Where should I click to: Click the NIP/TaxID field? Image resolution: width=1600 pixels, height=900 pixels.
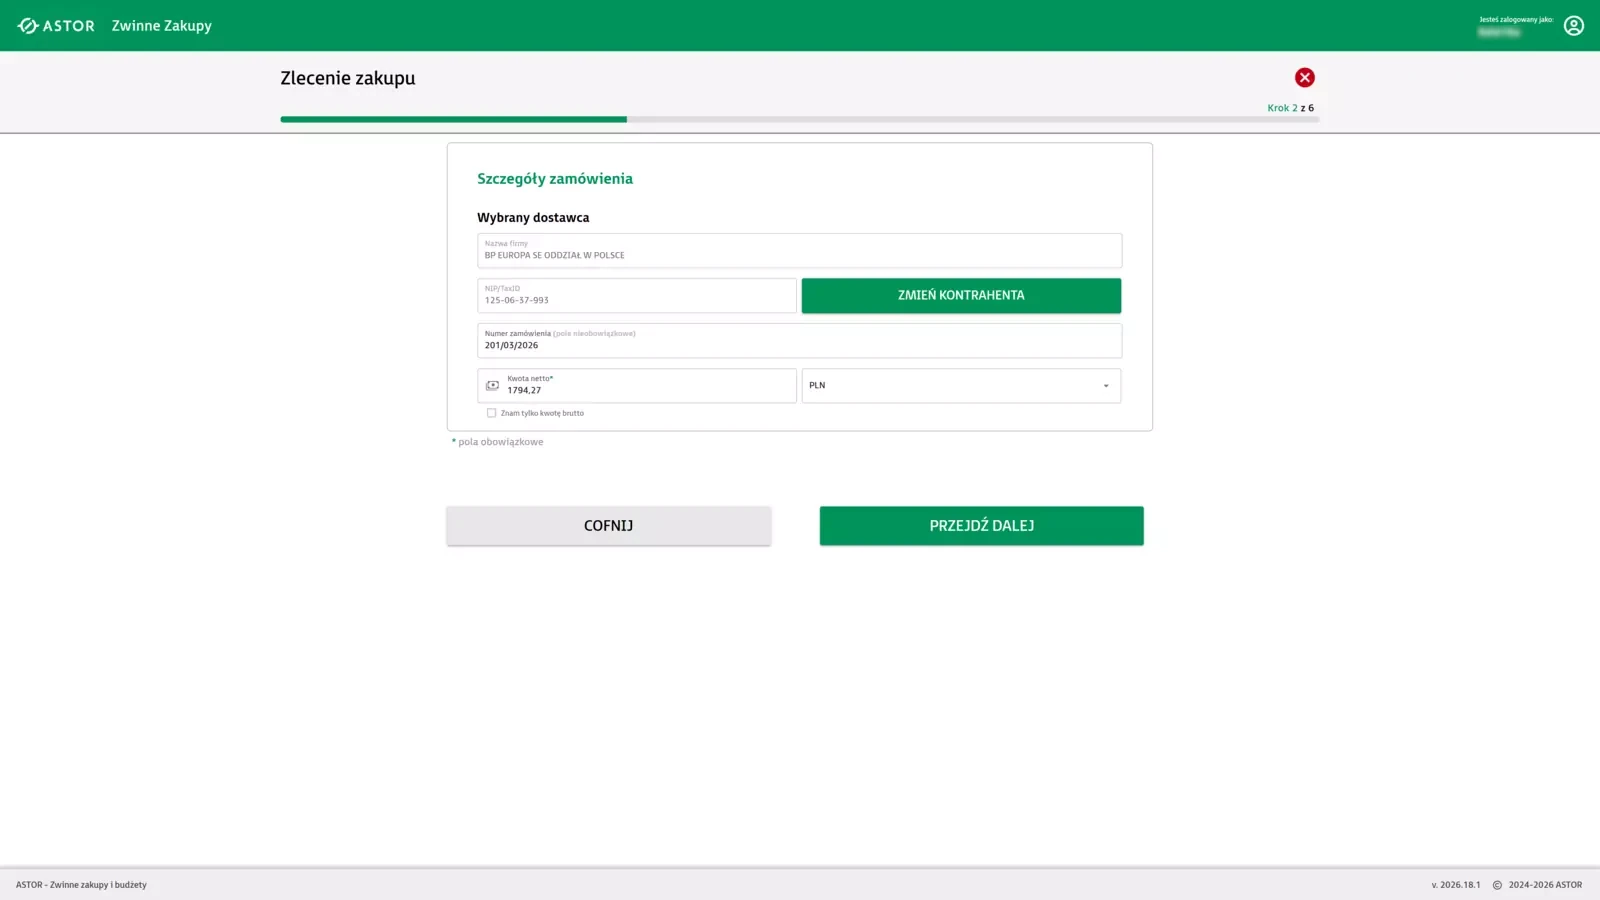(636, 295)
